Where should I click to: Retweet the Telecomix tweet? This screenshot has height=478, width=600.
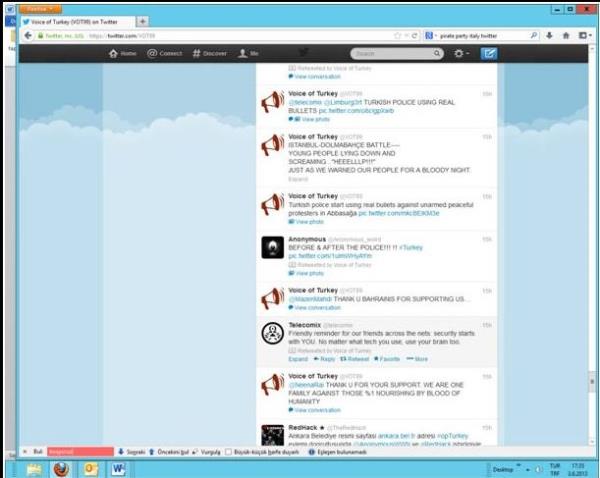coord(355,359)
